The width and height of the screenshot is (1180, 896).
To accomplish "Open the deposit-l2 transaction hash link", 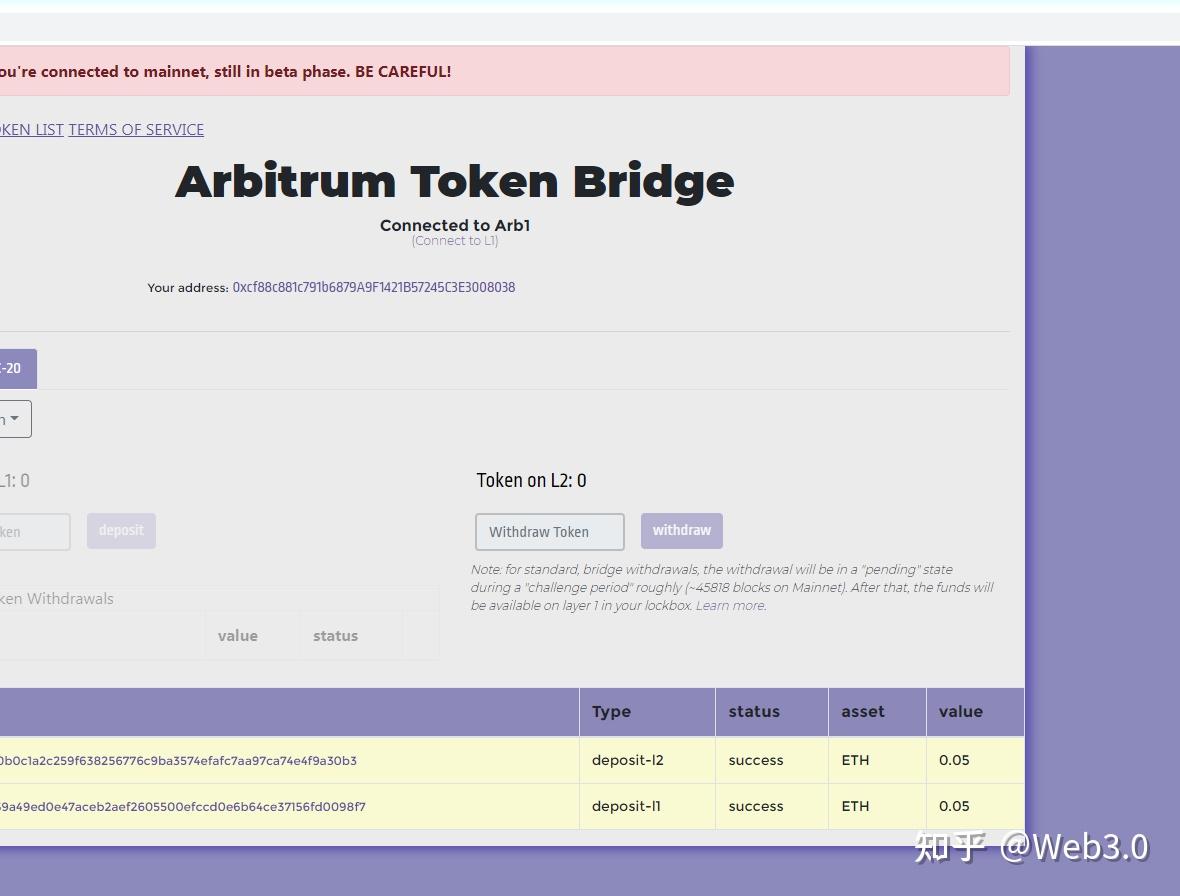I will point(180,760).
